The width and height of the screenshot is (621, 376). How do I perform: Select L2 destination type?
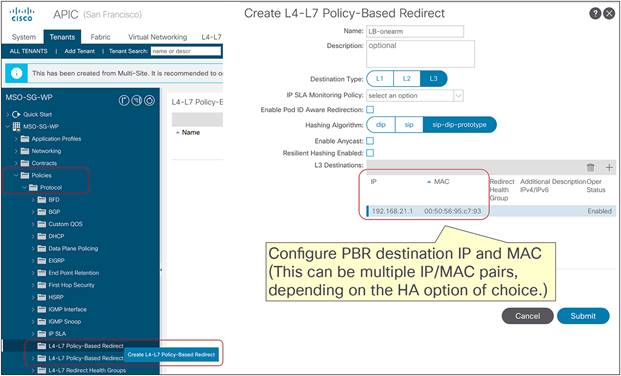[407, 79]
